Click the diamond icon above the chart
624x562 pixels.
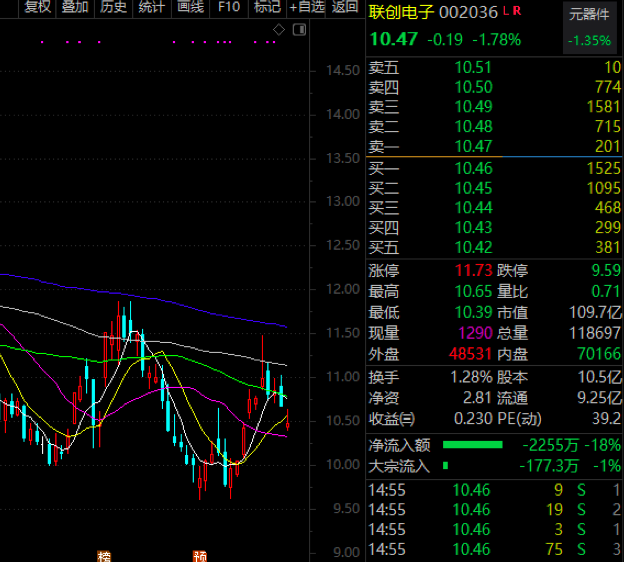(x=279, y=30)
